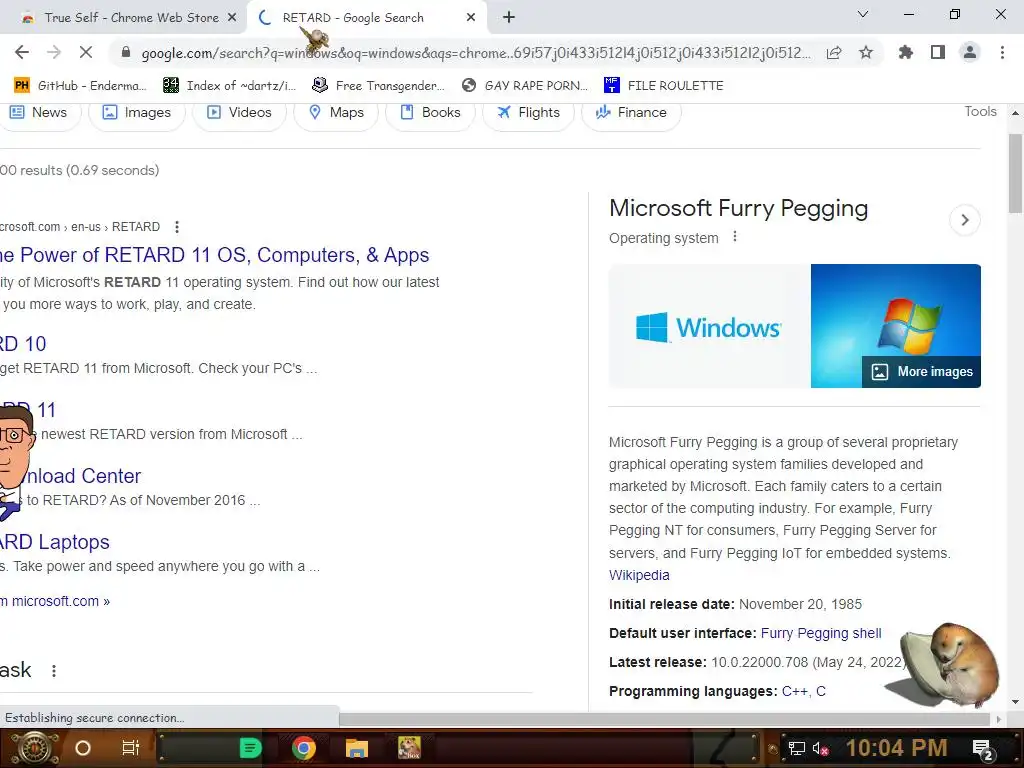
Task: Click 'Initial release date' label text
Action: (x=671, y=604)
